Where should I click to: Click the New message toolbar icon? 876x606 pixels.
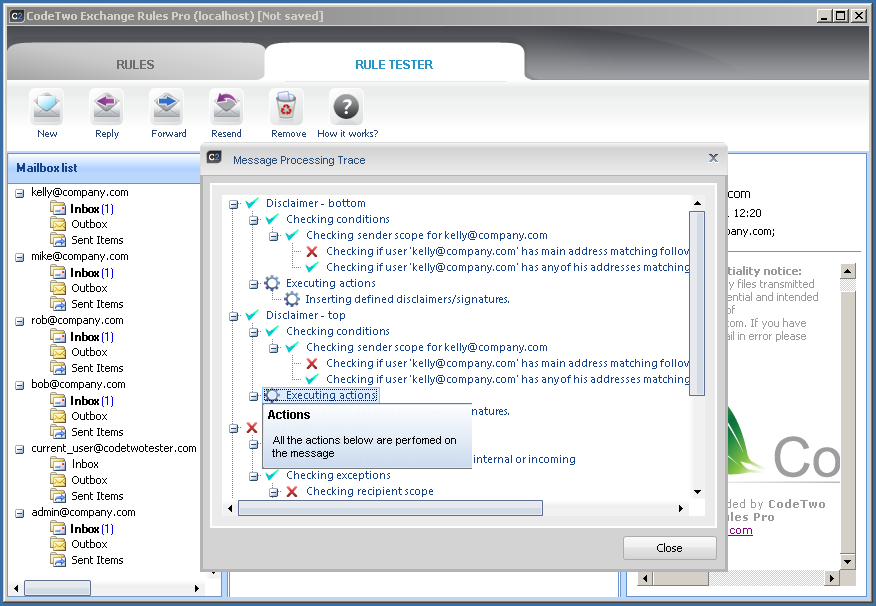click(47, 107)
